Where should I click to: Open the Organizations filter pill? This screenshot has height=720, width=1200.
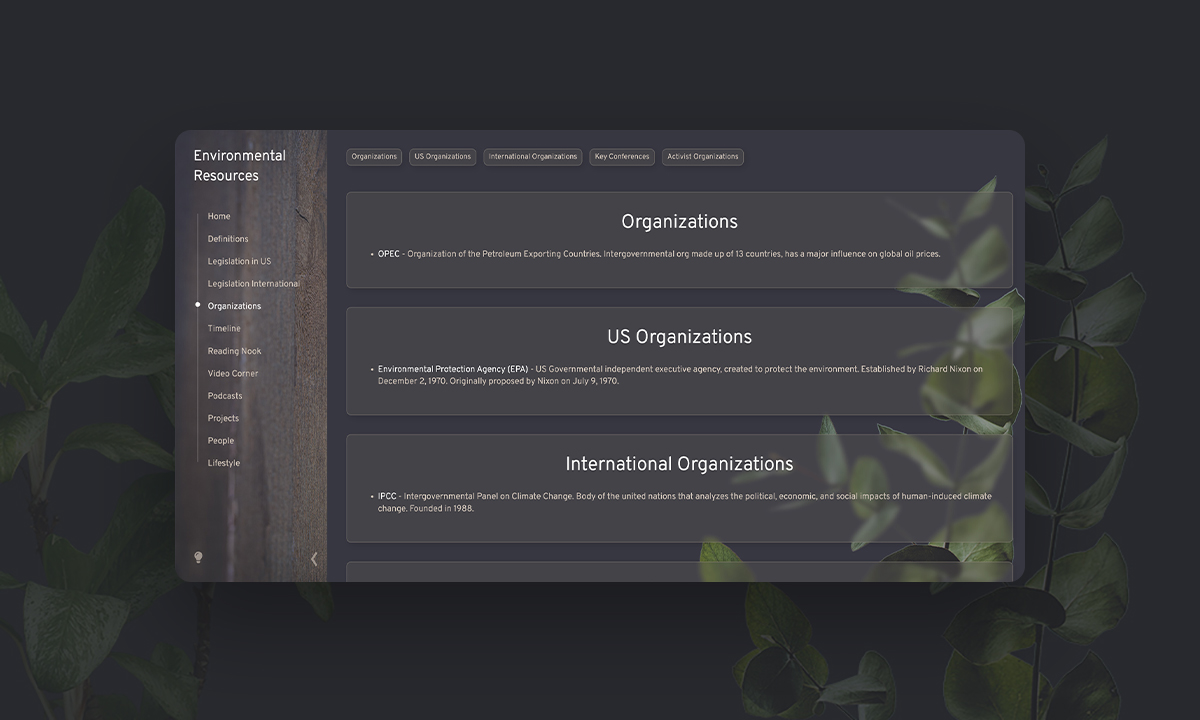coord(373,156)
